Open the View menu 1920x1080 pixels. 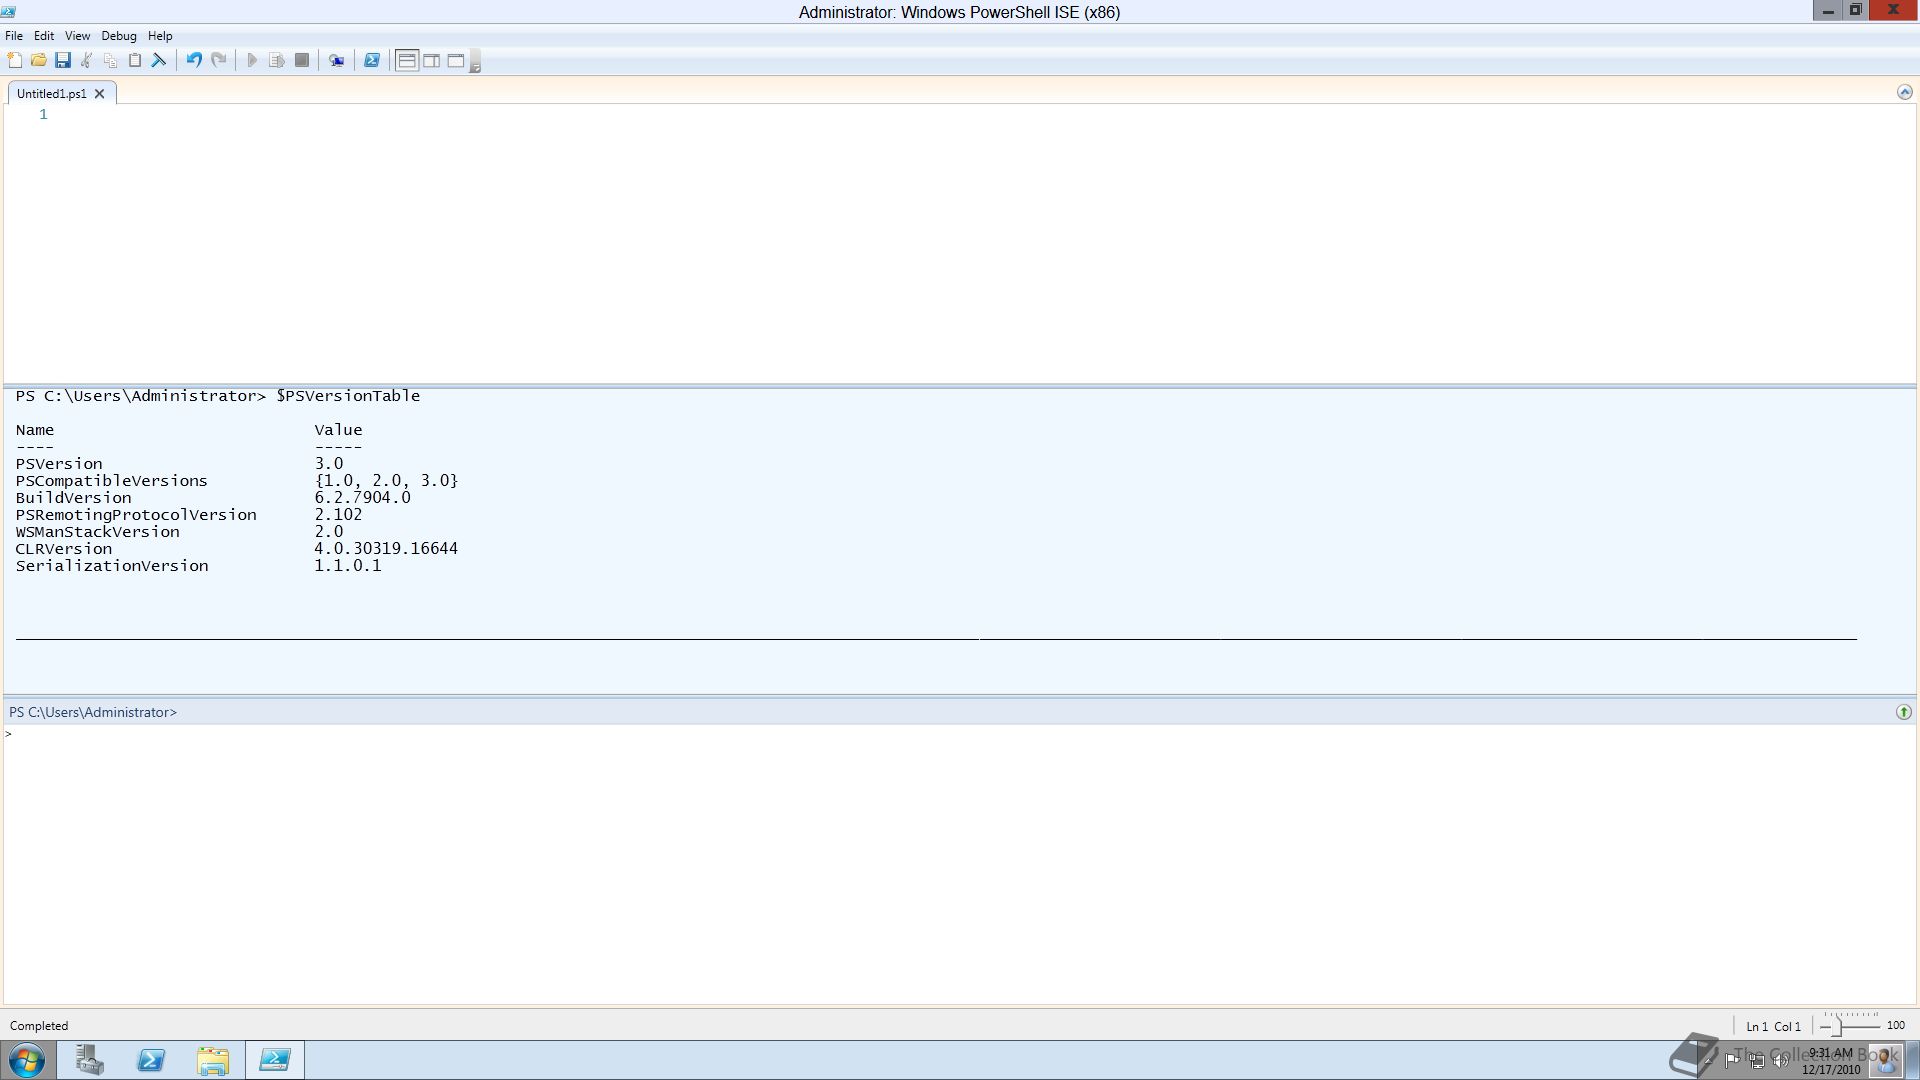[77, 35]
